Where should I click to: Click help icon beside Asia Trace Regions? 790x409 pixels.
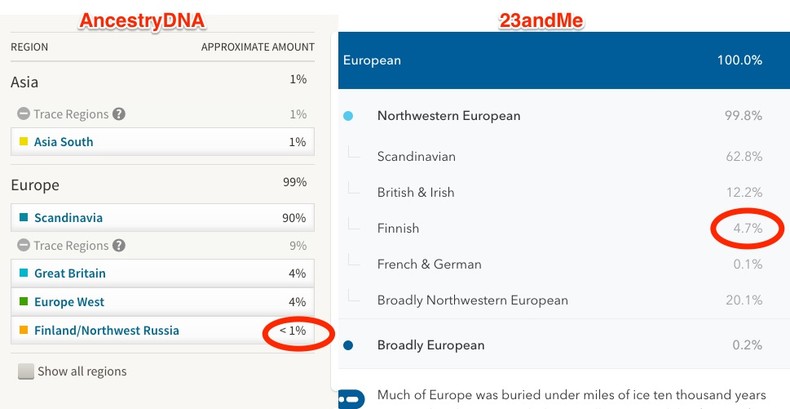pos(120,114)
